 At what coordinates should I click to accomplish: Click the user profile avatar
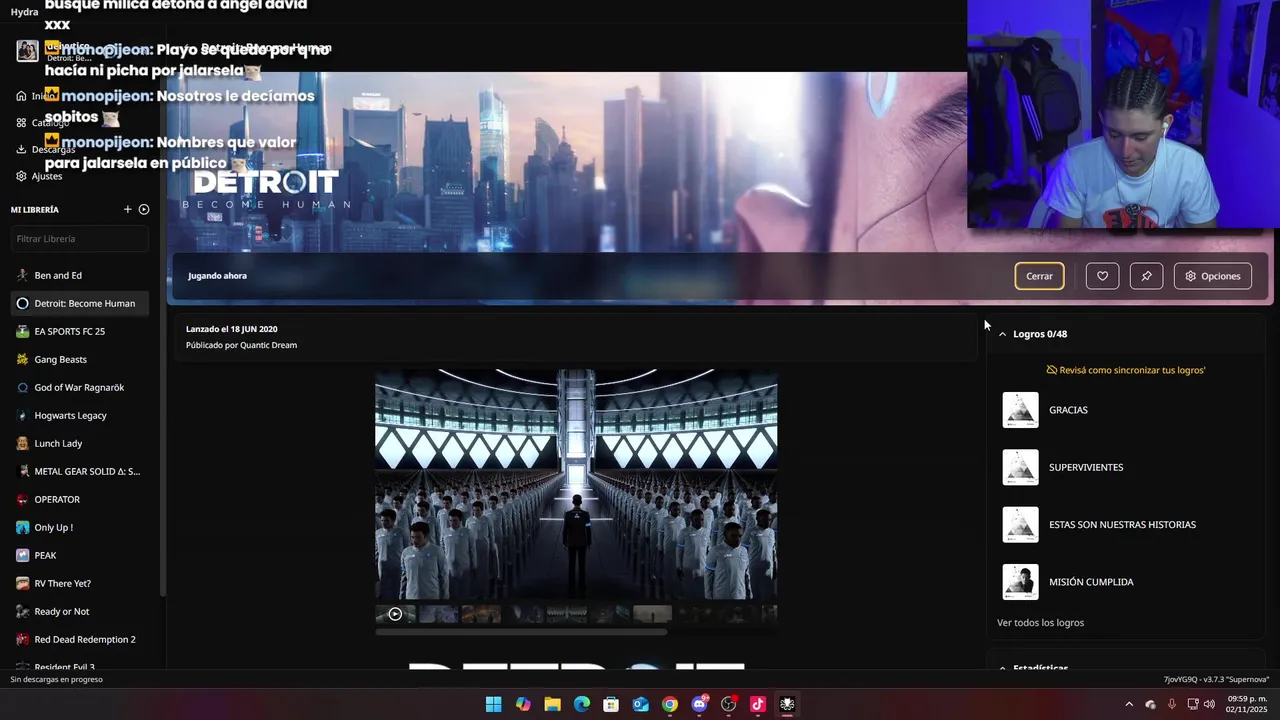27,51
